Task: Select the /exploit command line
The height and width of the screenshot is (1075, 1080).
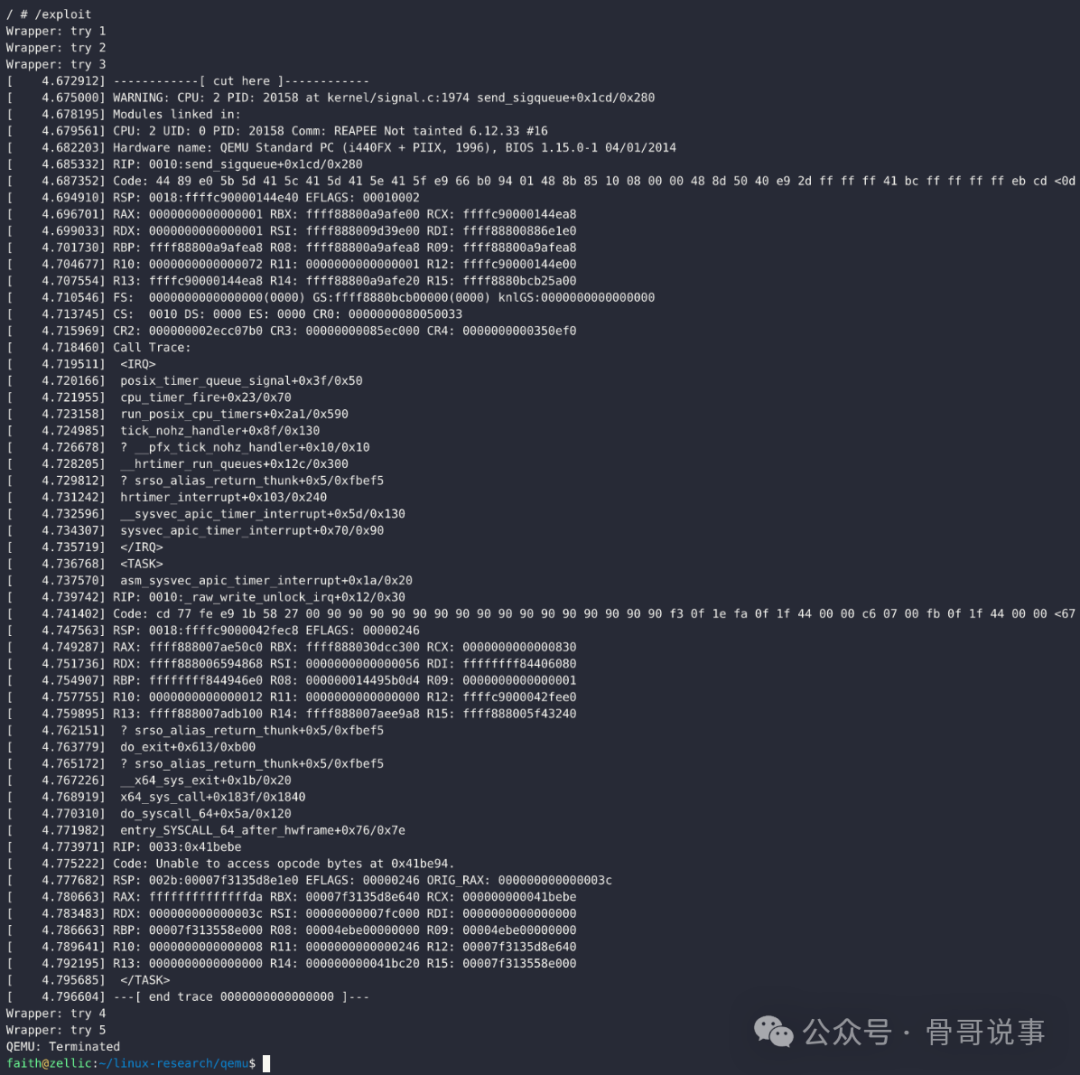Action: (x=50, y=14)
